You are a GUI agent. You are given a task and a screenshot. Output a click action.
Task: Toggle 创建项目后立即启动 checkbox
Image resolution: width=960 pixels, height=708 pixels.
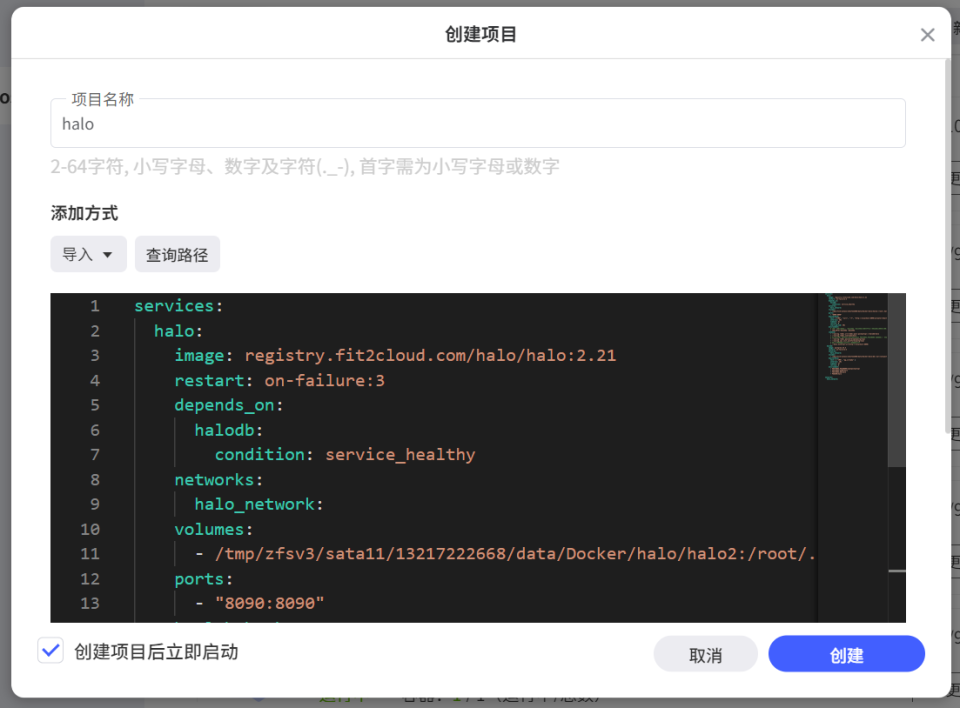[51, 650]
